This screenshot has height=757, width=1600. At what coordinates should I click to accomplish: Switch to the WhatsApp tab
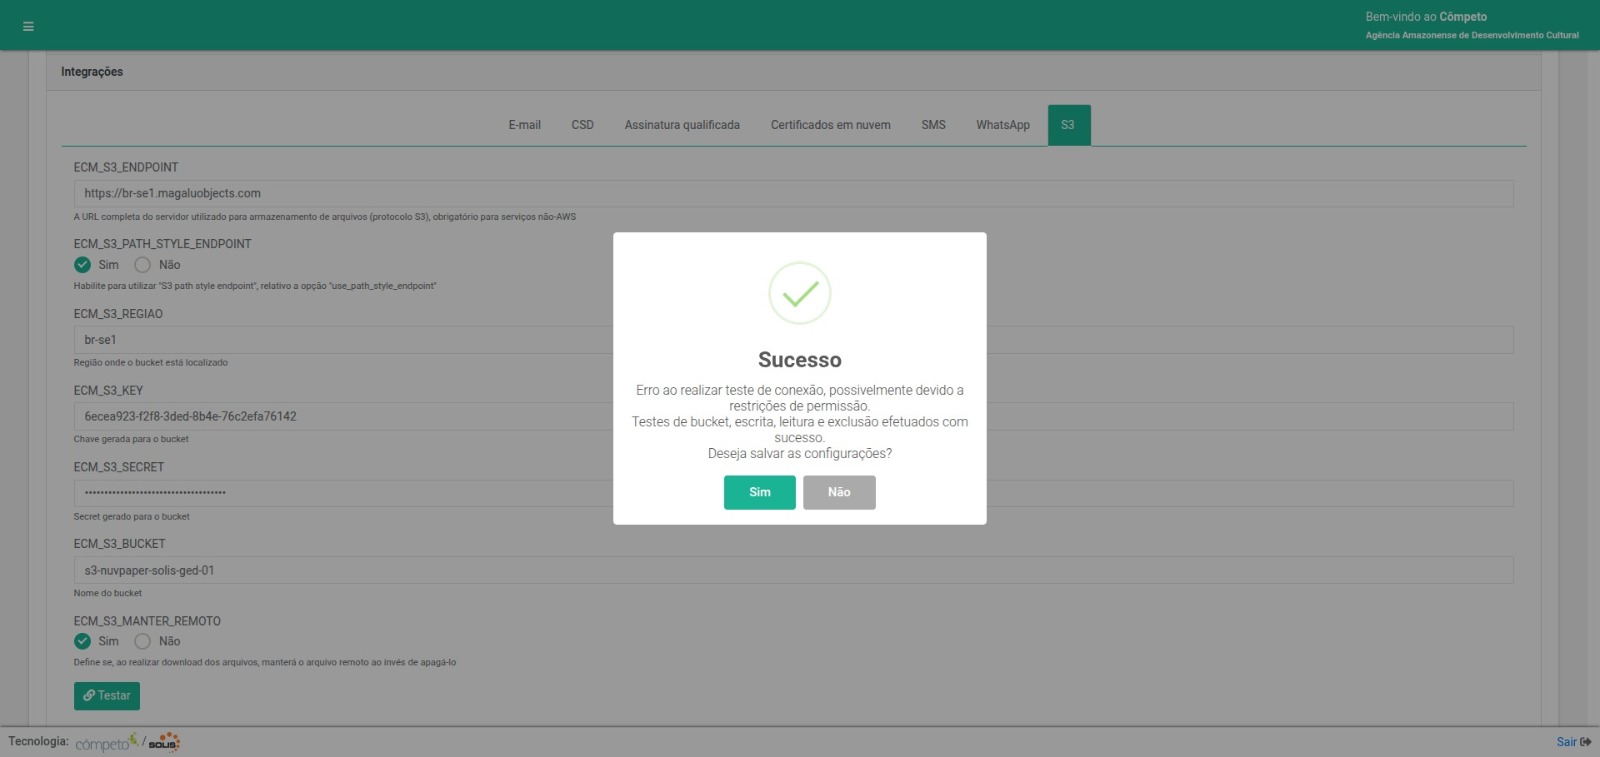click(x=1002, y=125)
